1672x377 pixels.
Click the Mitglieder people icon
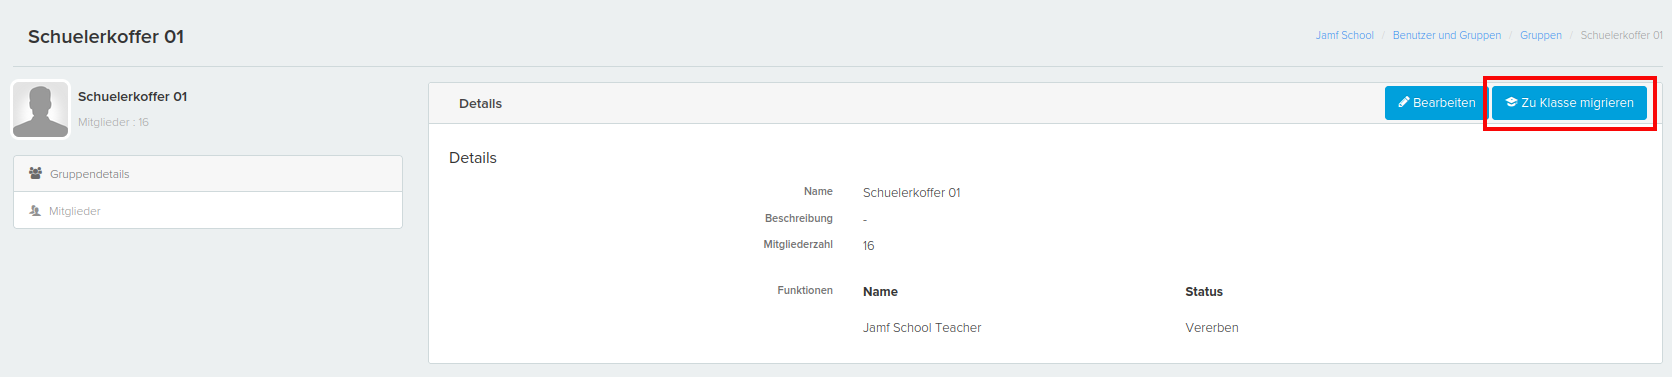pos(35,211)
